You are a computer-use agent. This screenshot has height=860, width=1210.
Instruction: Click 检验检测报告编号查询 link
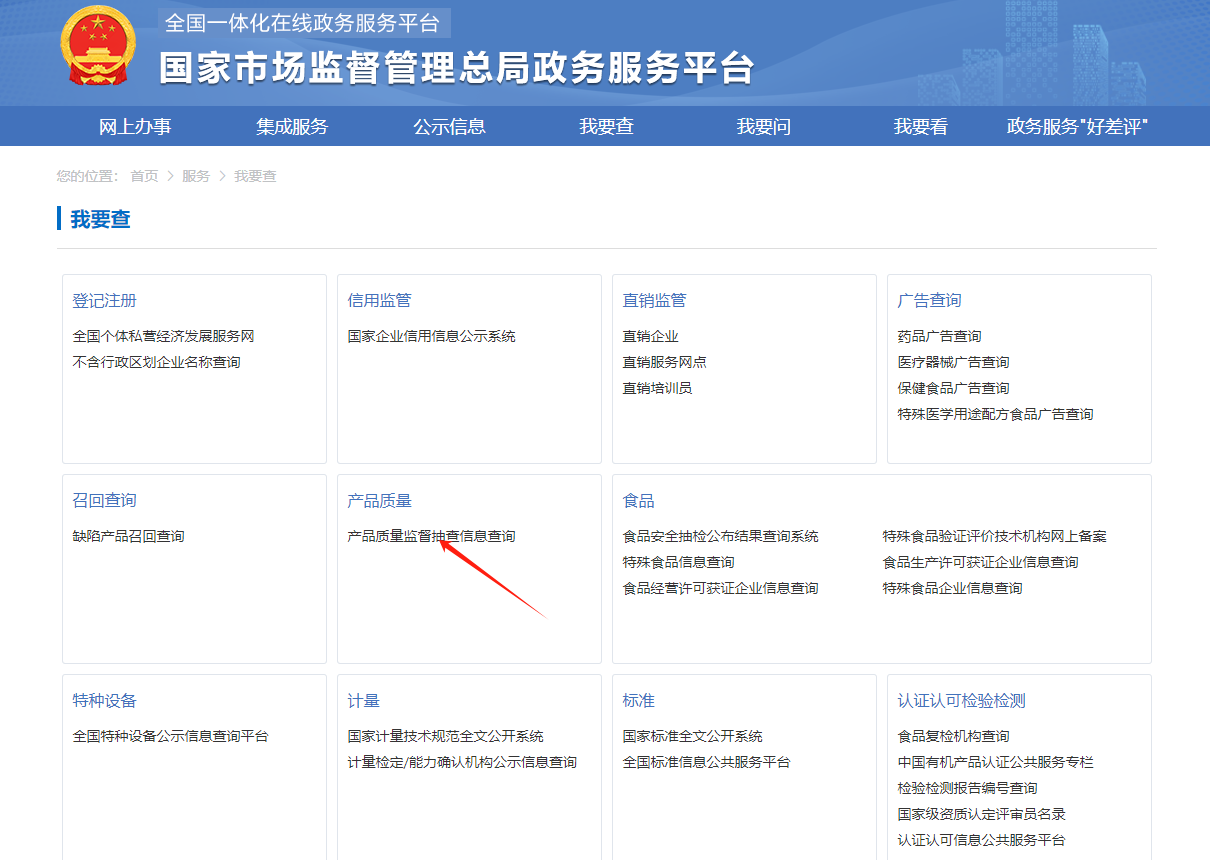(x=967, y=788)
